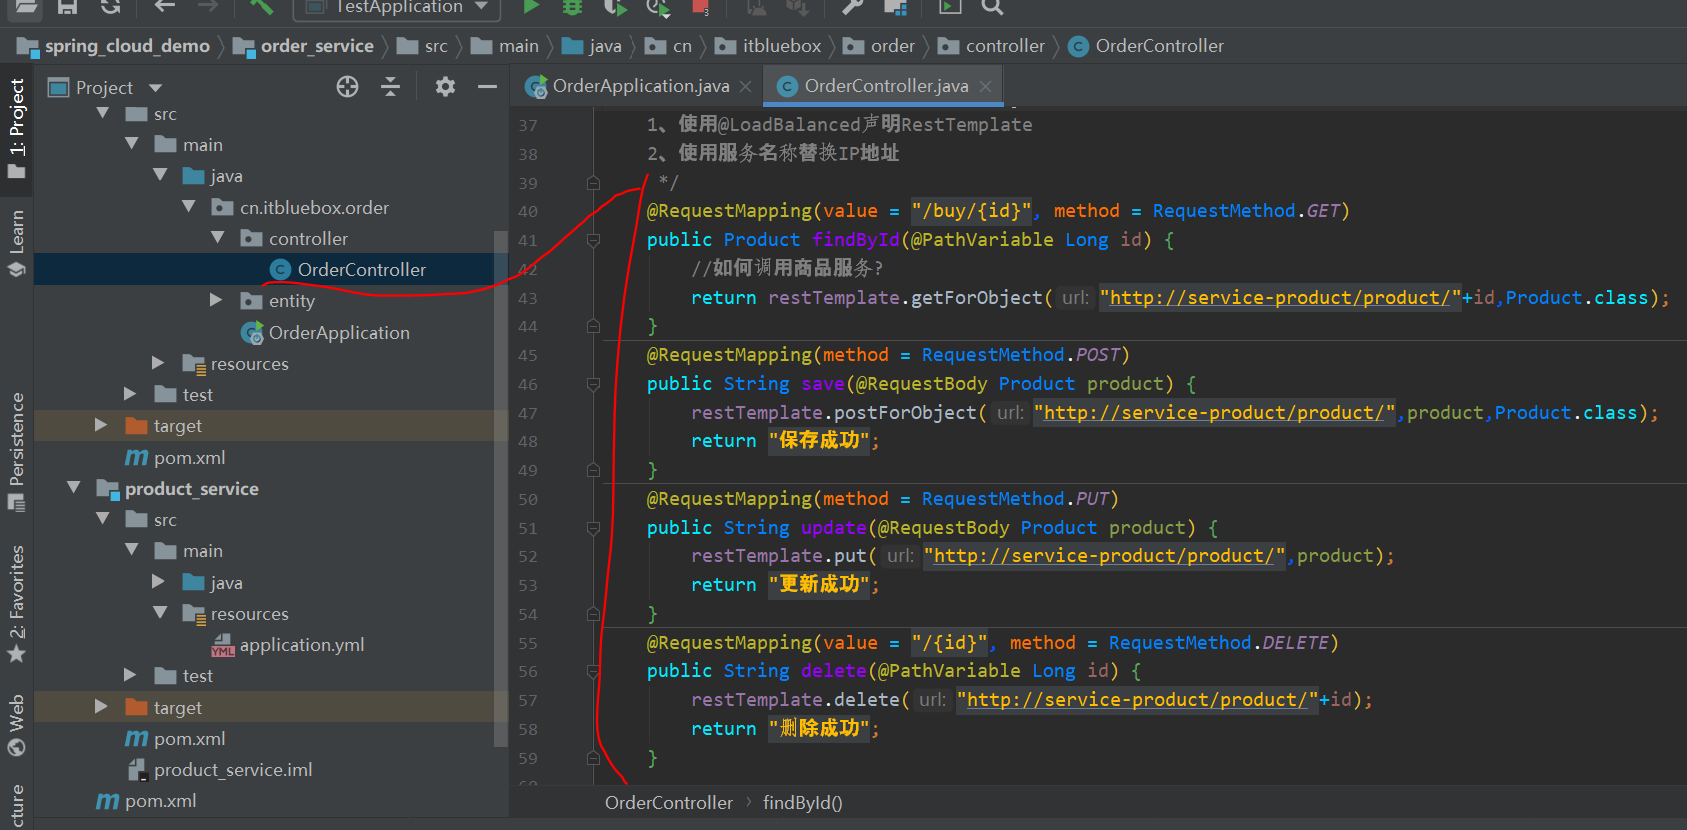Run TestApplication with the green play icon
1687x830 pixels.
[531, 7]
